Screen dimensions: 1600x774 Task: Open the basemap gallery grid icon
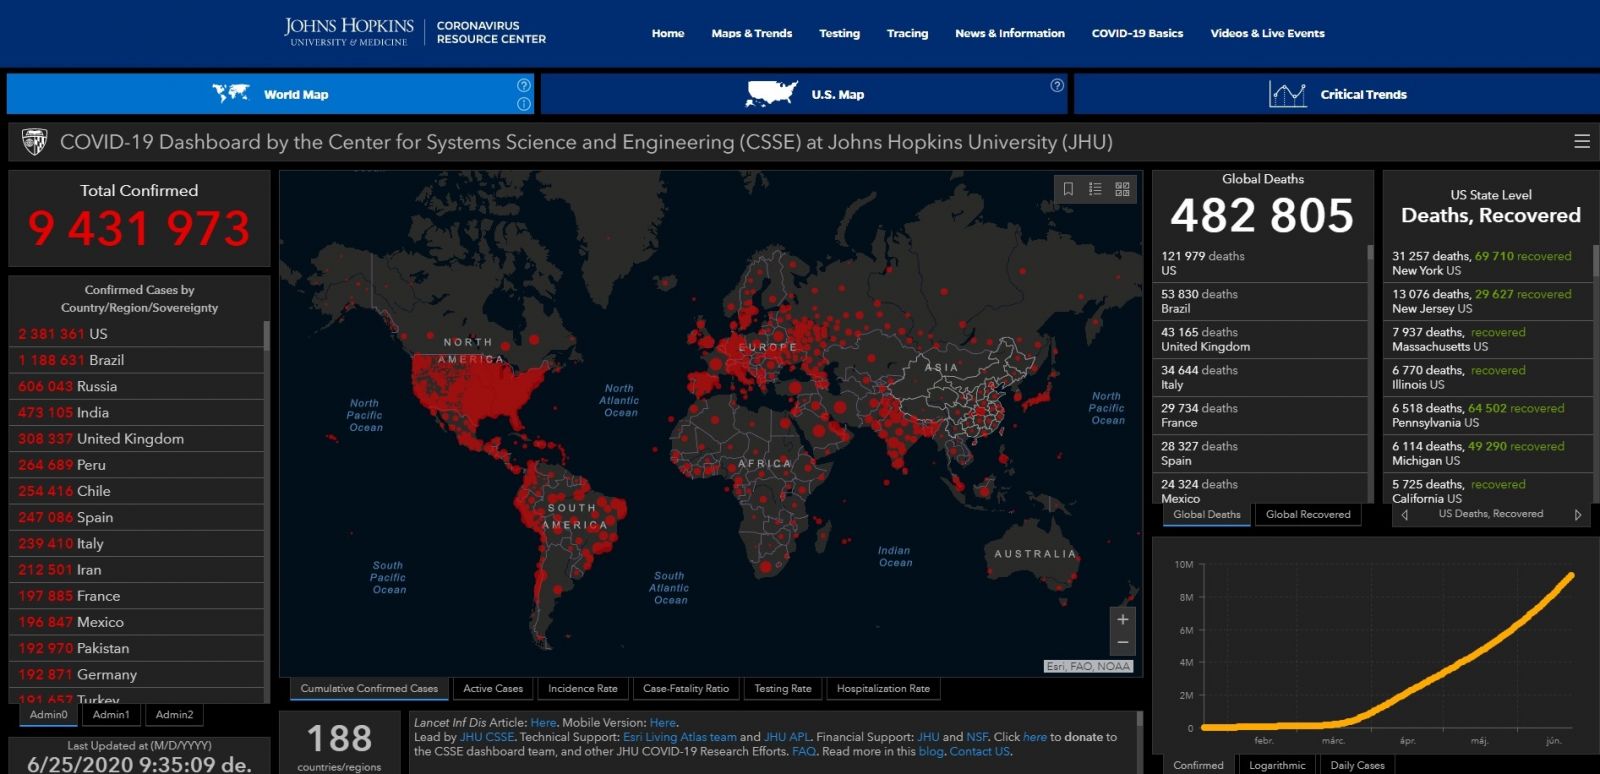[1122, 188]
